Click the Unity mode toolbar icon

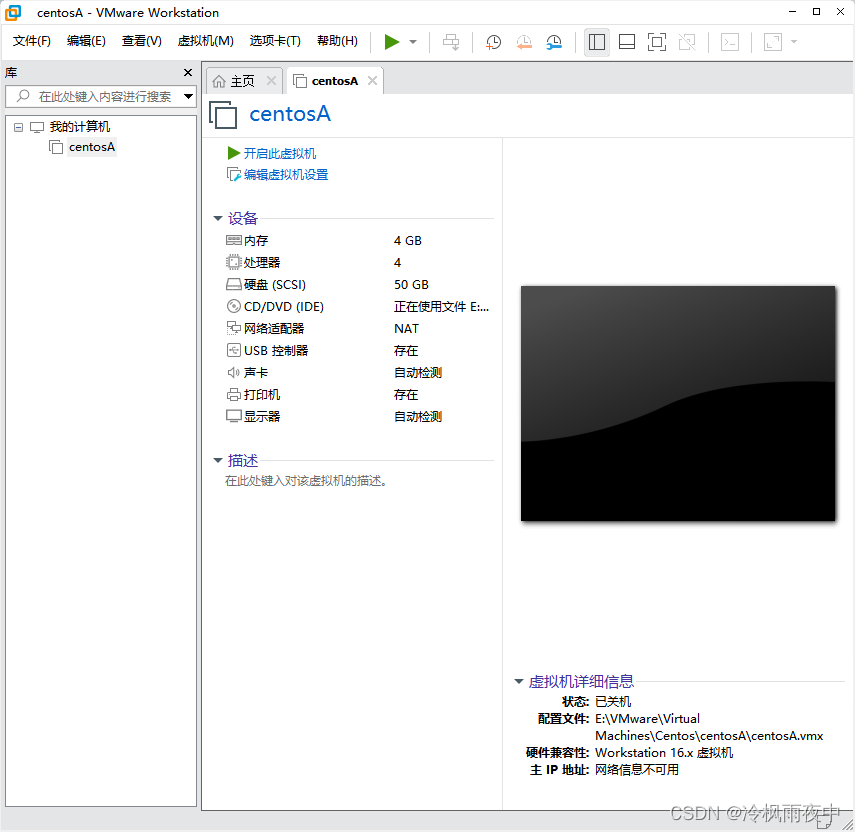pos(687,42)
